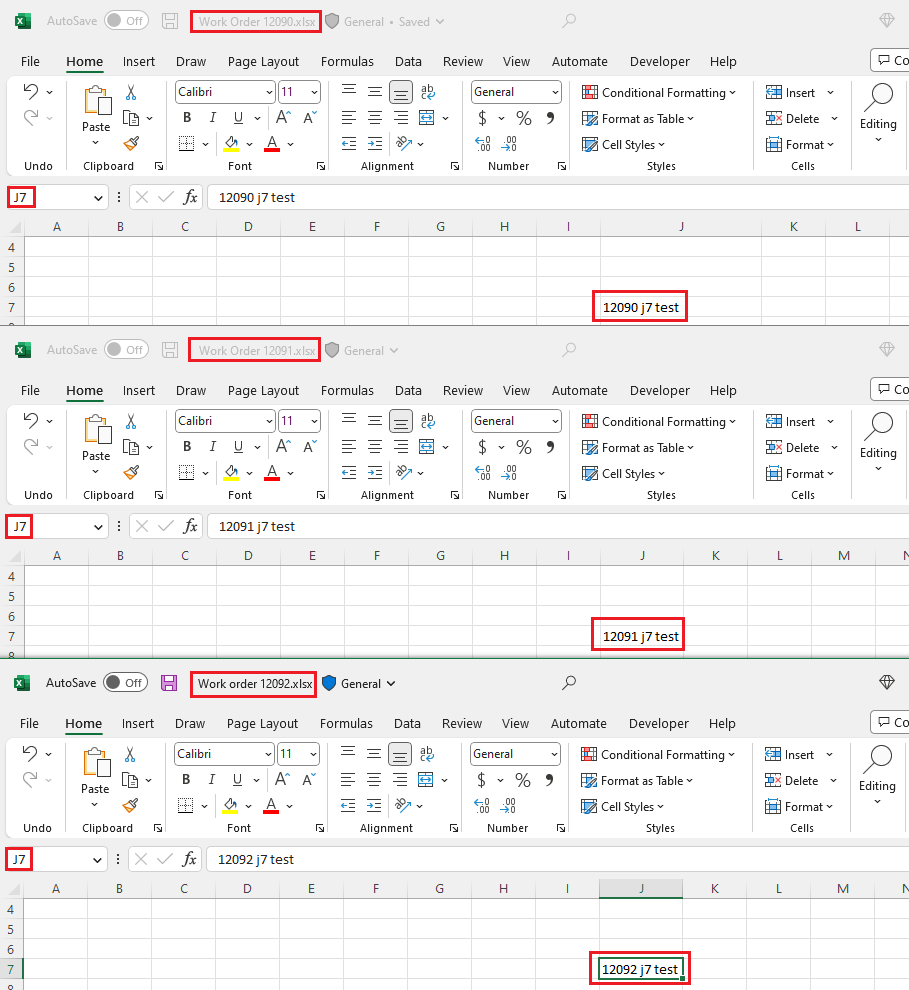This screenshot has height=990, width=909.
Task: Click Orientation icon in Work Order 12090 window
Action: coord(404,144)
